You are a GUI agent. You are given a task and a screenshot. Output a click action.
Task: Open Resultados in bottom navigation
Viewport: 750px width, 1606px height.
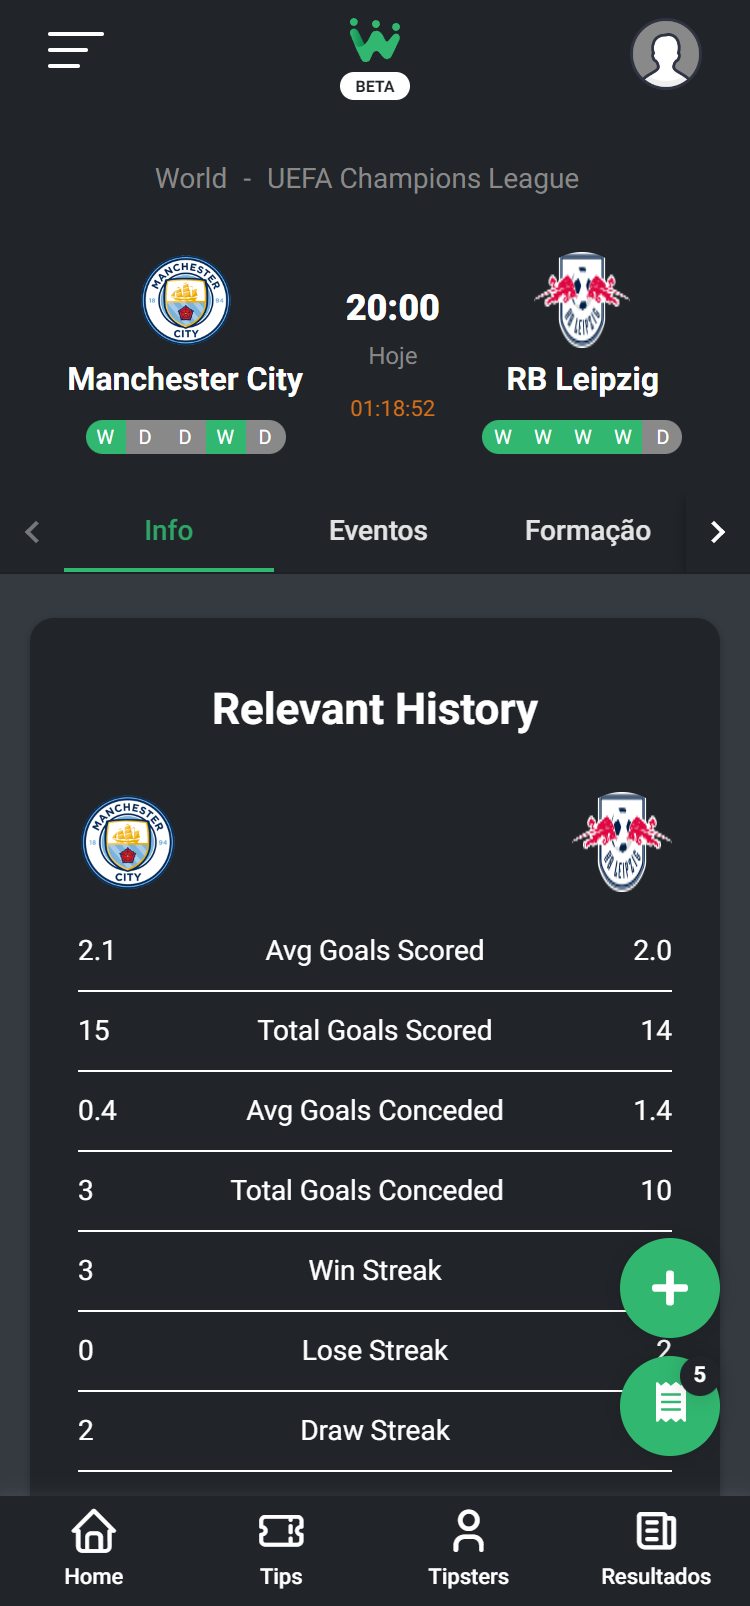[x=656, y=1548]
